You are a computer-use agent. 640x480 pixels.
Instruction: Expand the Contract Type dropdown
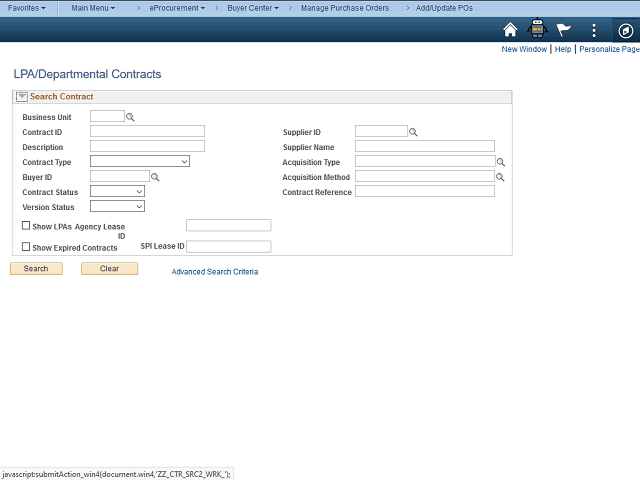click(x=140, y=161)
